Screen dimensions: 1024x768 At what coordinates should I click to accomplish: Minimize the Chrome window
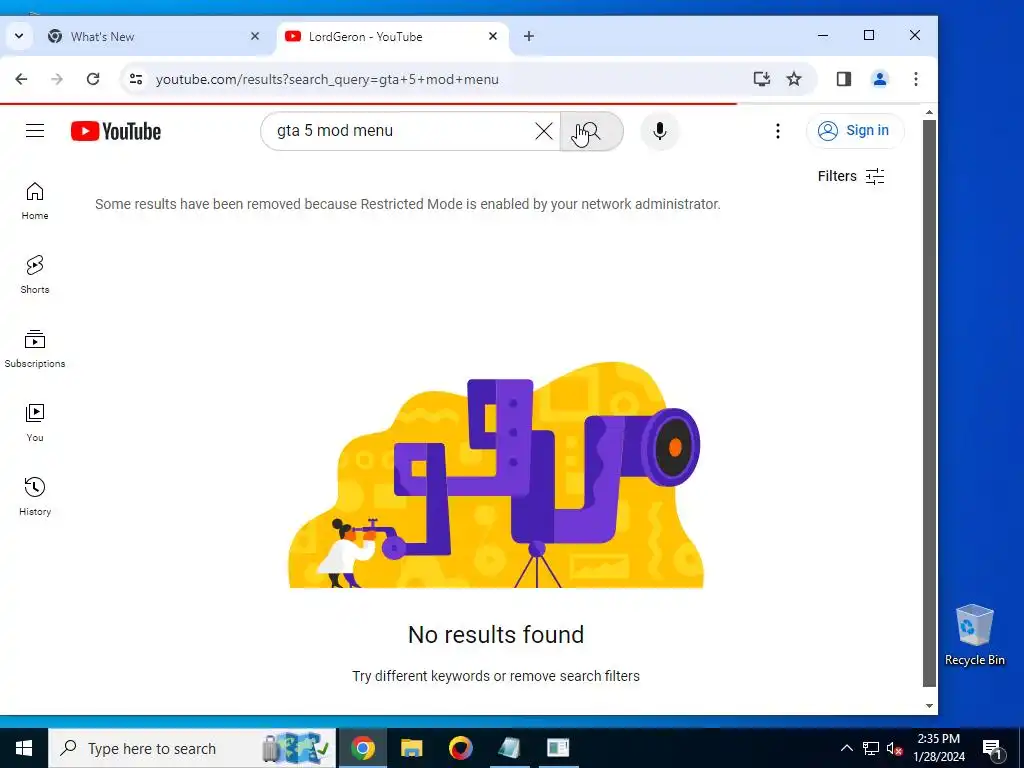pos(823,35)
